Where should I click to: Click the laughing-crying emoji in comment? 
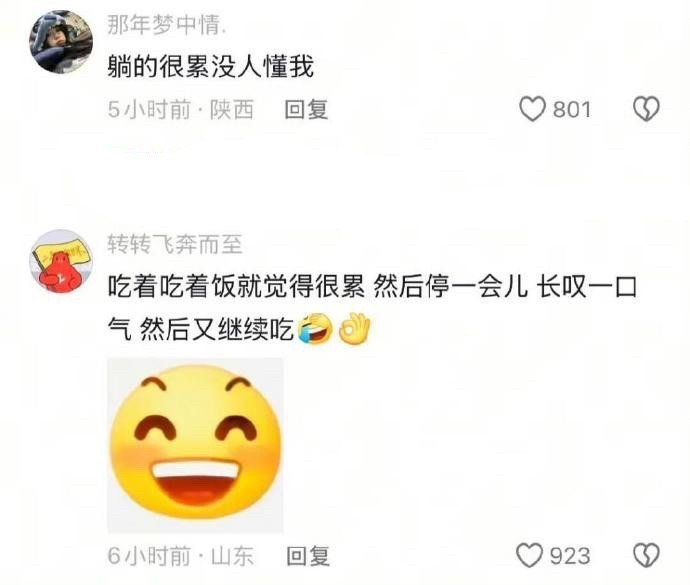316,328
